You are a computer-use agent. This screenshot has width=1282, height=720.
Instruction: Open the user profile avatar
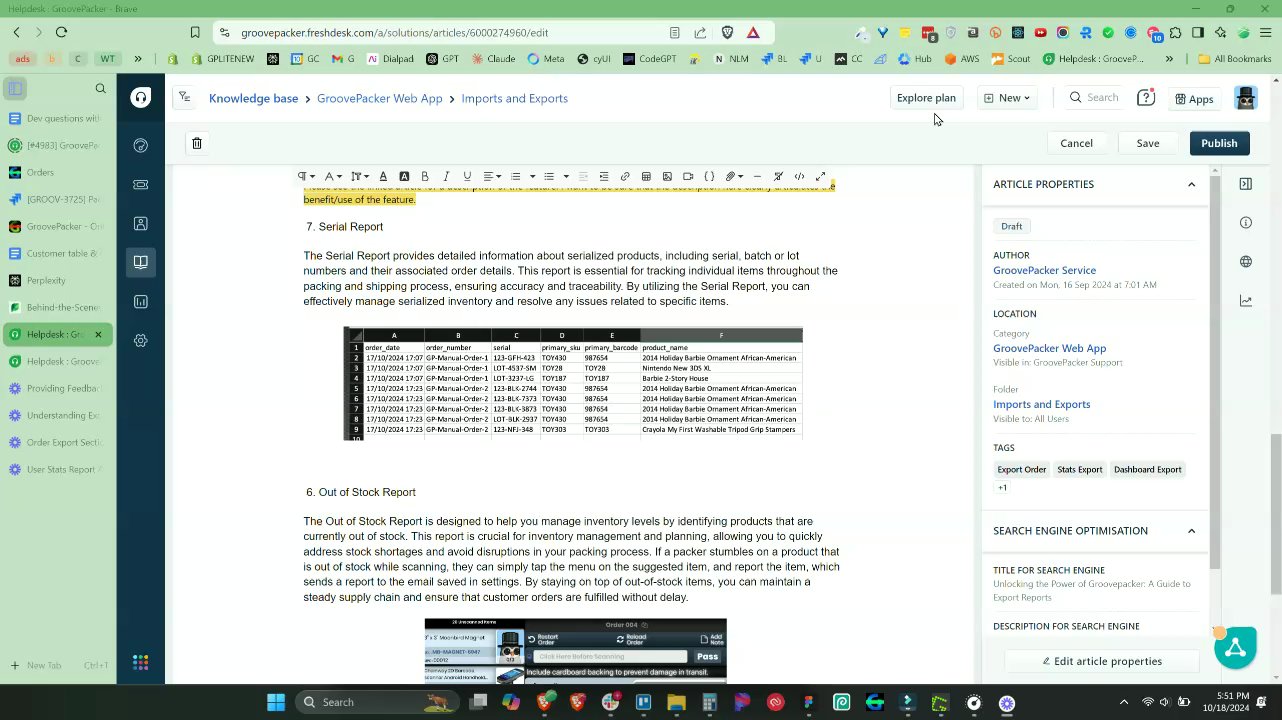(x=1245, y=98)
